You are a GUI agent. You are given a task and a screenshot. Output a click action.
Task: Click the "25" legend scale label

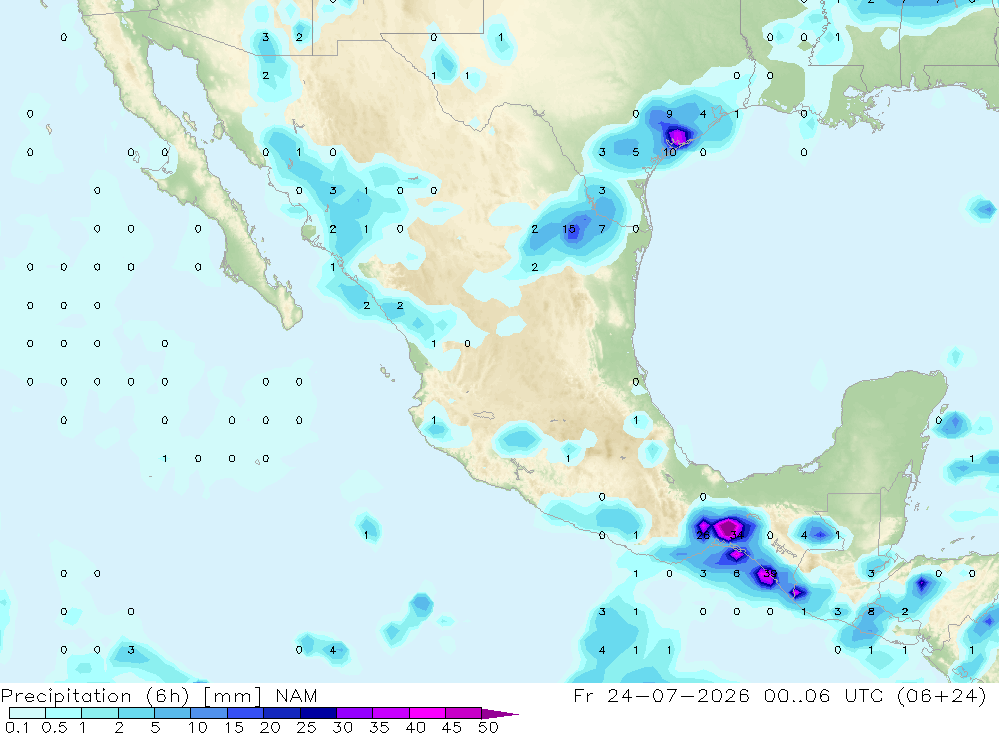coord(306,727)
